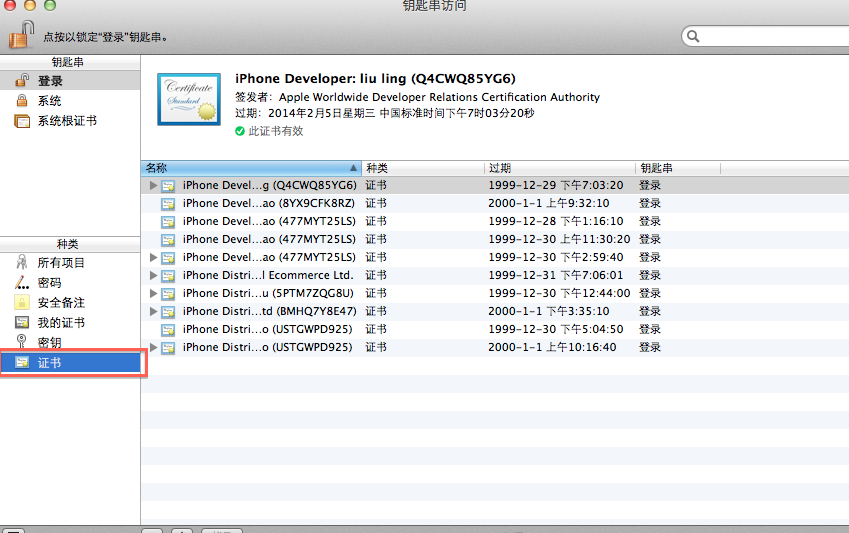Click certificate icon of 8YX9CFK8RZ row
Viewport: 849px width, 533px height.
point(168,204)
